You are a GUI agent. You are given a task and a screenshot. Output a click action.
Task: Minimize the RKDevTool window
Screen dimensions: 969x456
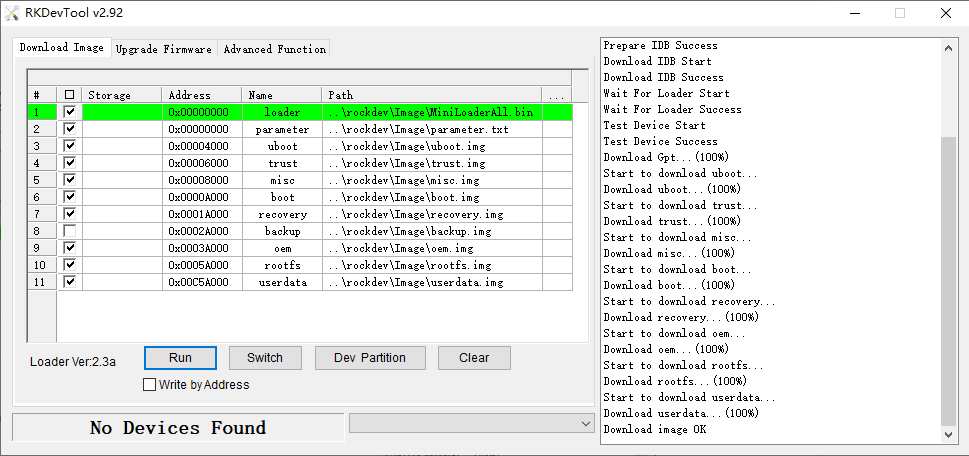point(853,13)
